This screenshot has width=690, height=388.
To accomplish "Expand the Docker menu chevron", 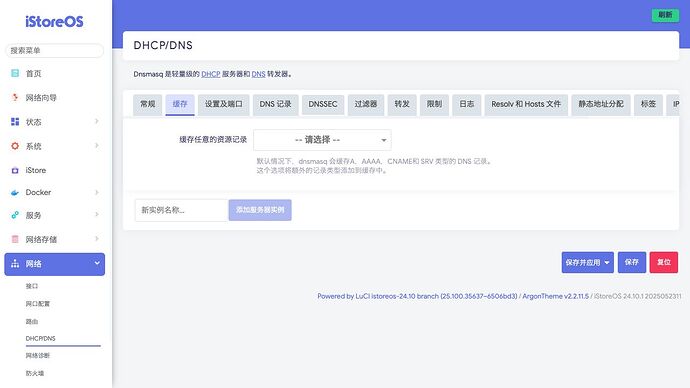I will [96, 192].
